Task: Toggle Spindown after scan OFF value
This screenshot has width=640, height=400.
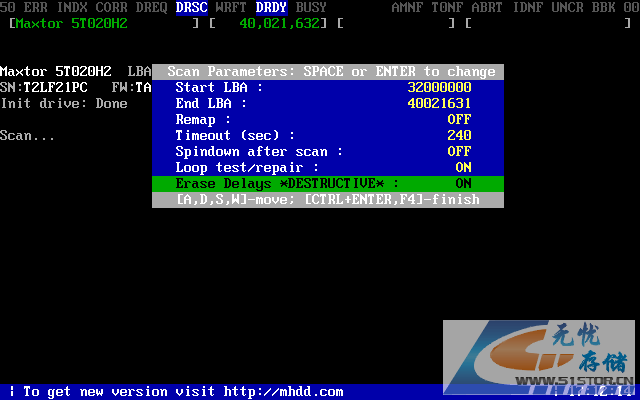Action: 459,151
